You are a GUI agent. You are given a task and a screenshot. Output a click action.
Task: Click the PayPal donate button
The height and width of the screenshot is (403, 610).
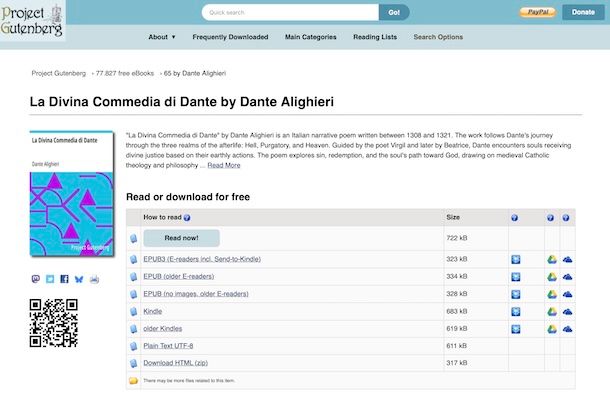538,12
